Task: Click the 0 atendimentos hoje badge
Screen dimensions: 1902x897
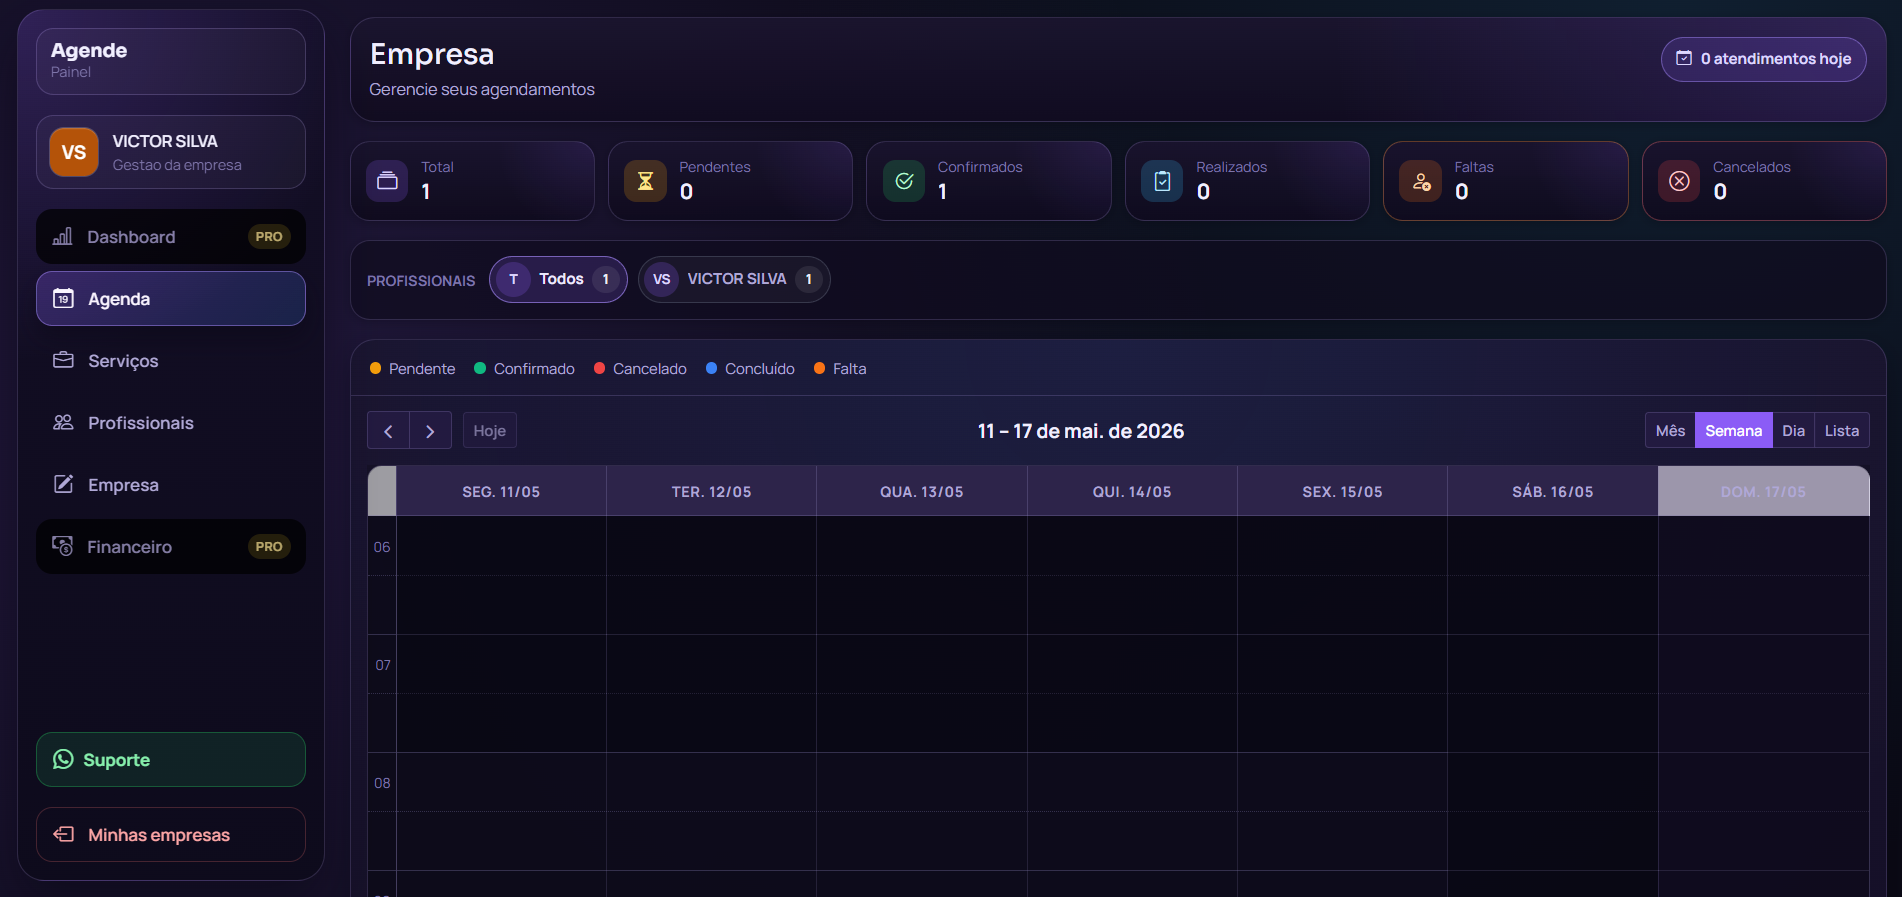Action: pyautogui.click(x=1764, y=59)
